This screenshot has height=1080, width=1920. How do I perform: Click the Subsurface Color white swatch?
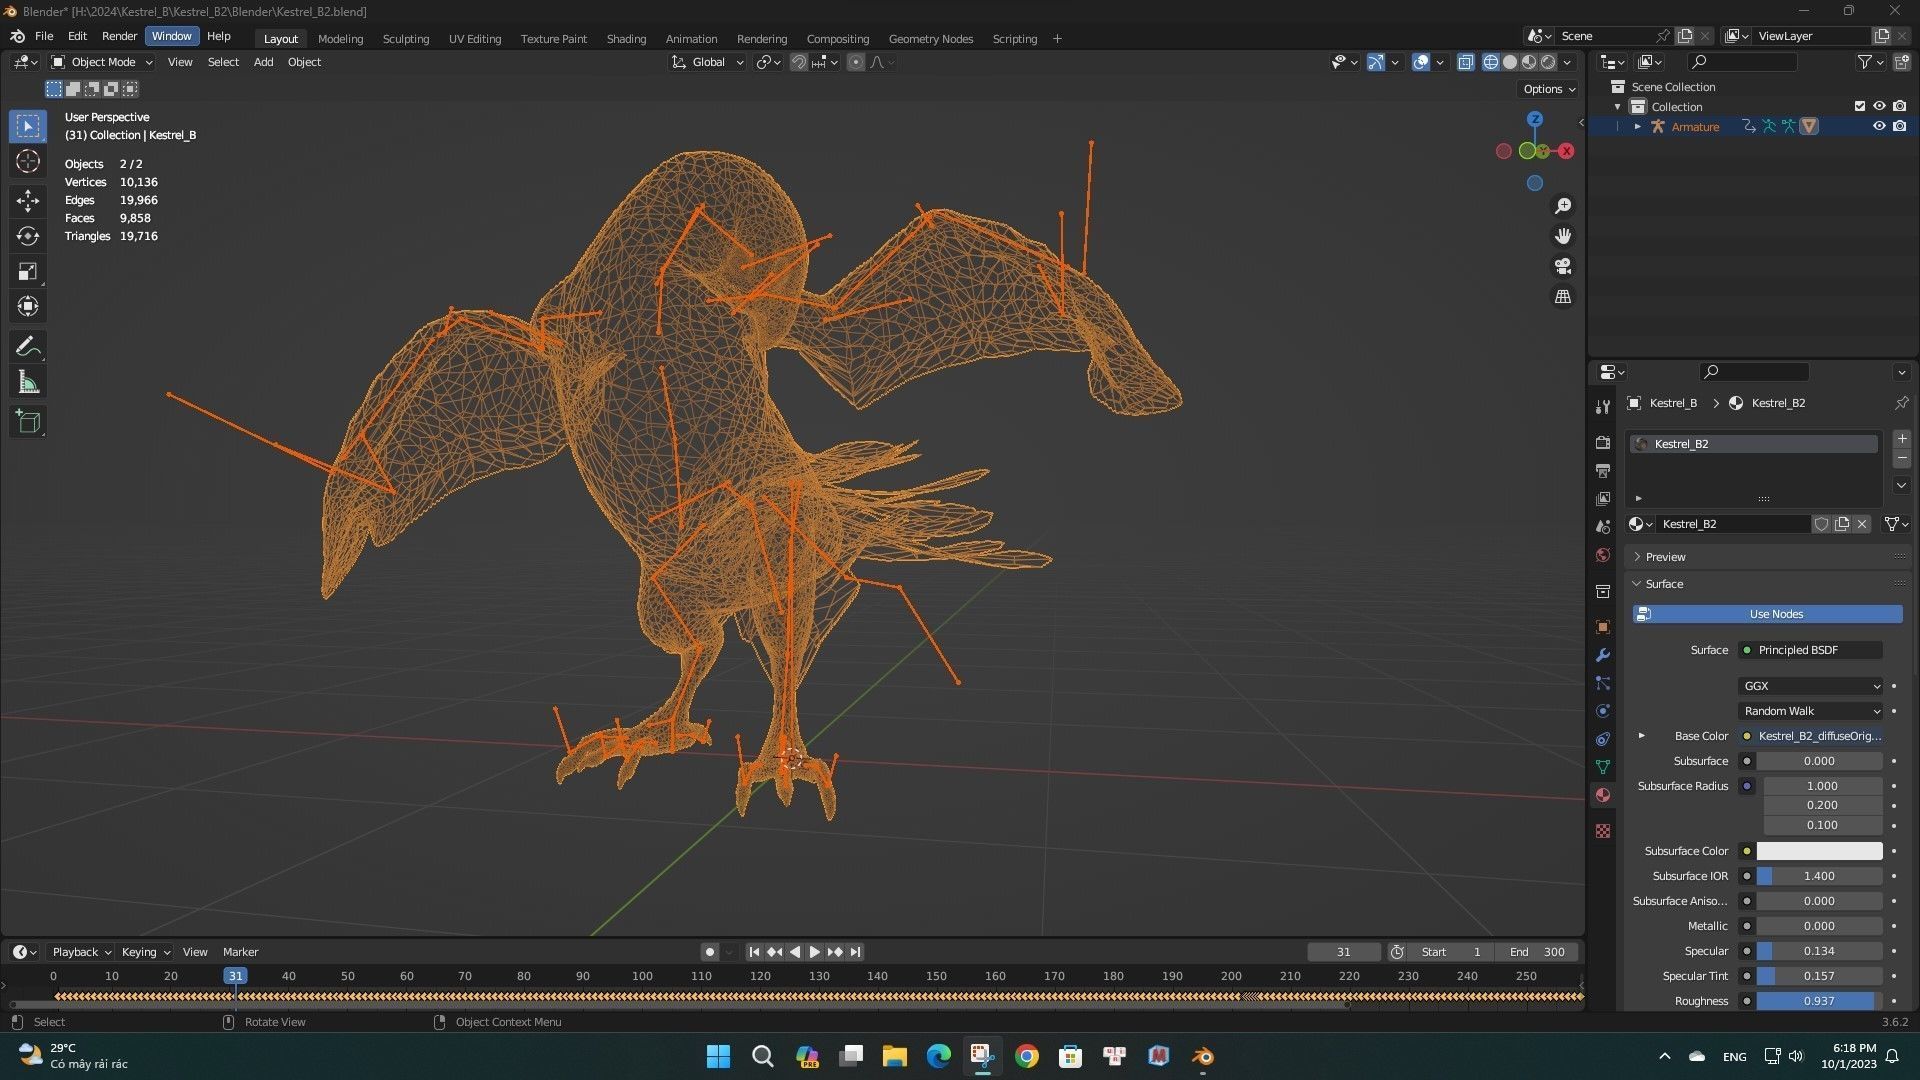pos(1818,851)
